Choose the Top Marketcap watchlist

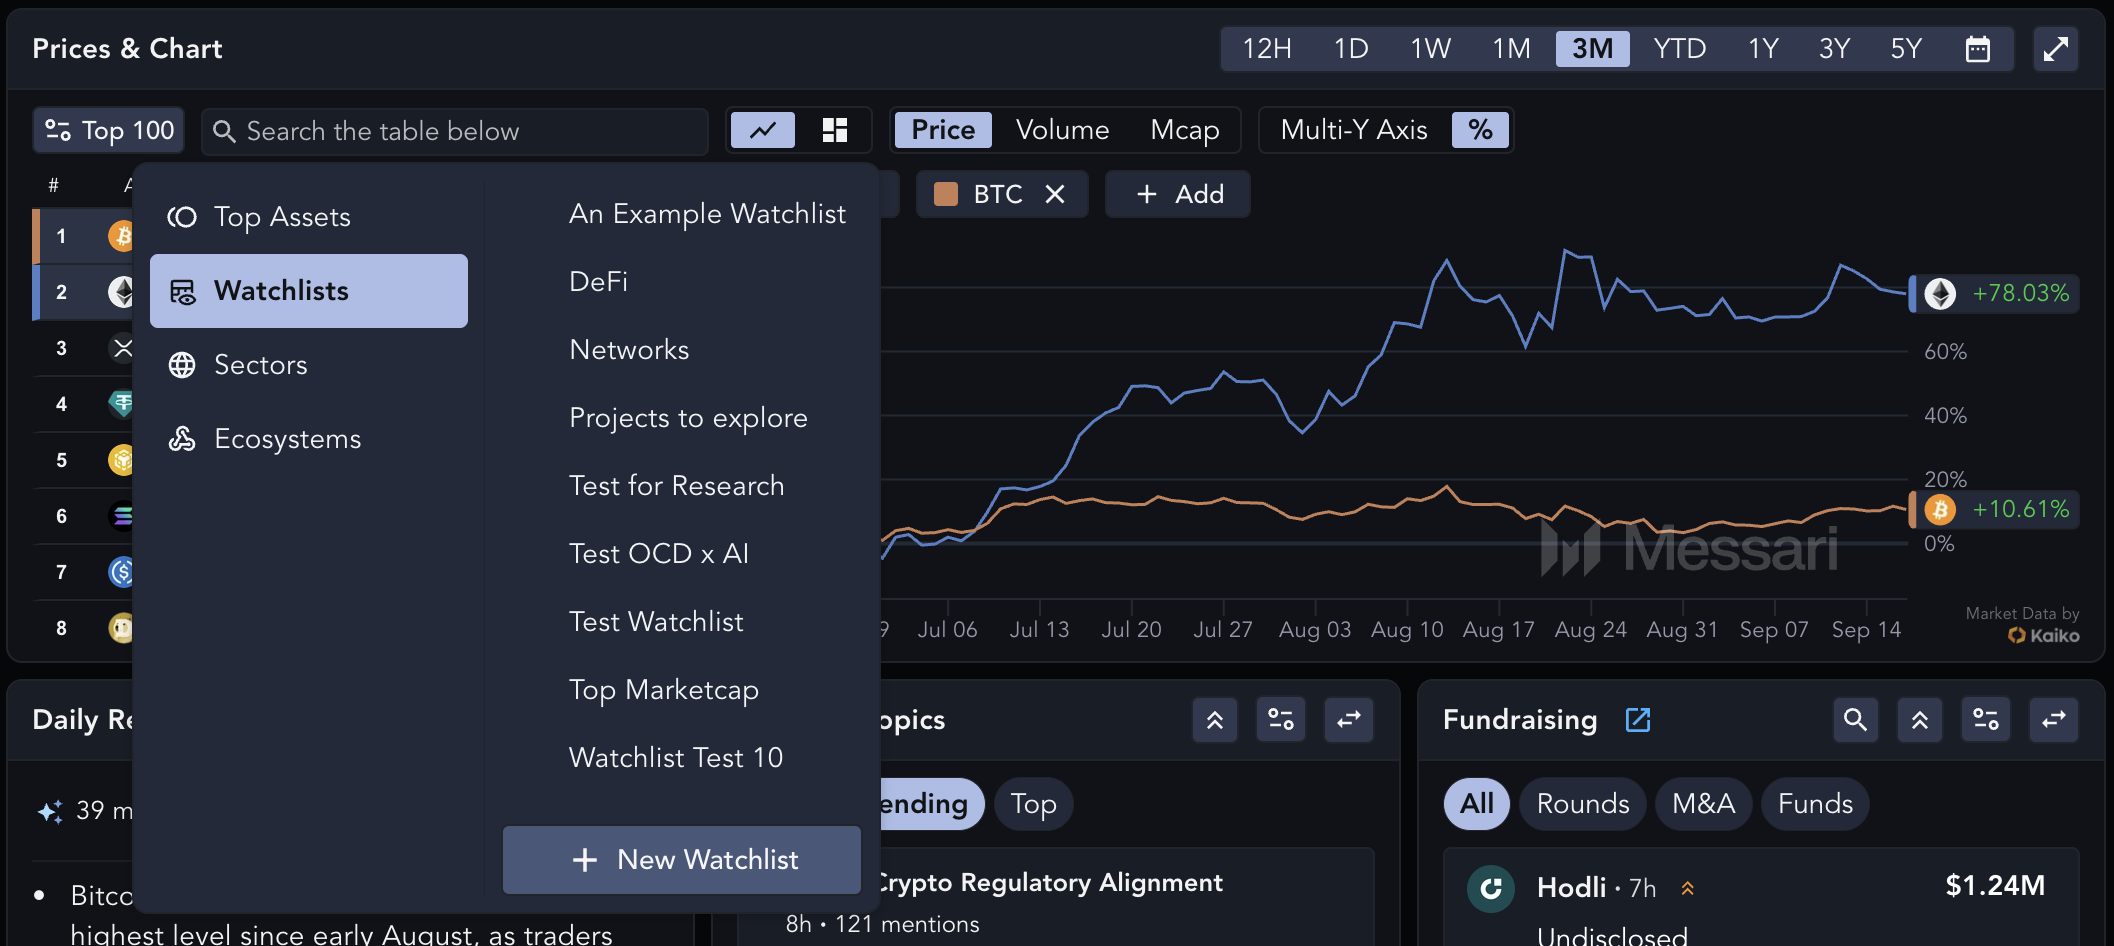click(x=663, y=690)
